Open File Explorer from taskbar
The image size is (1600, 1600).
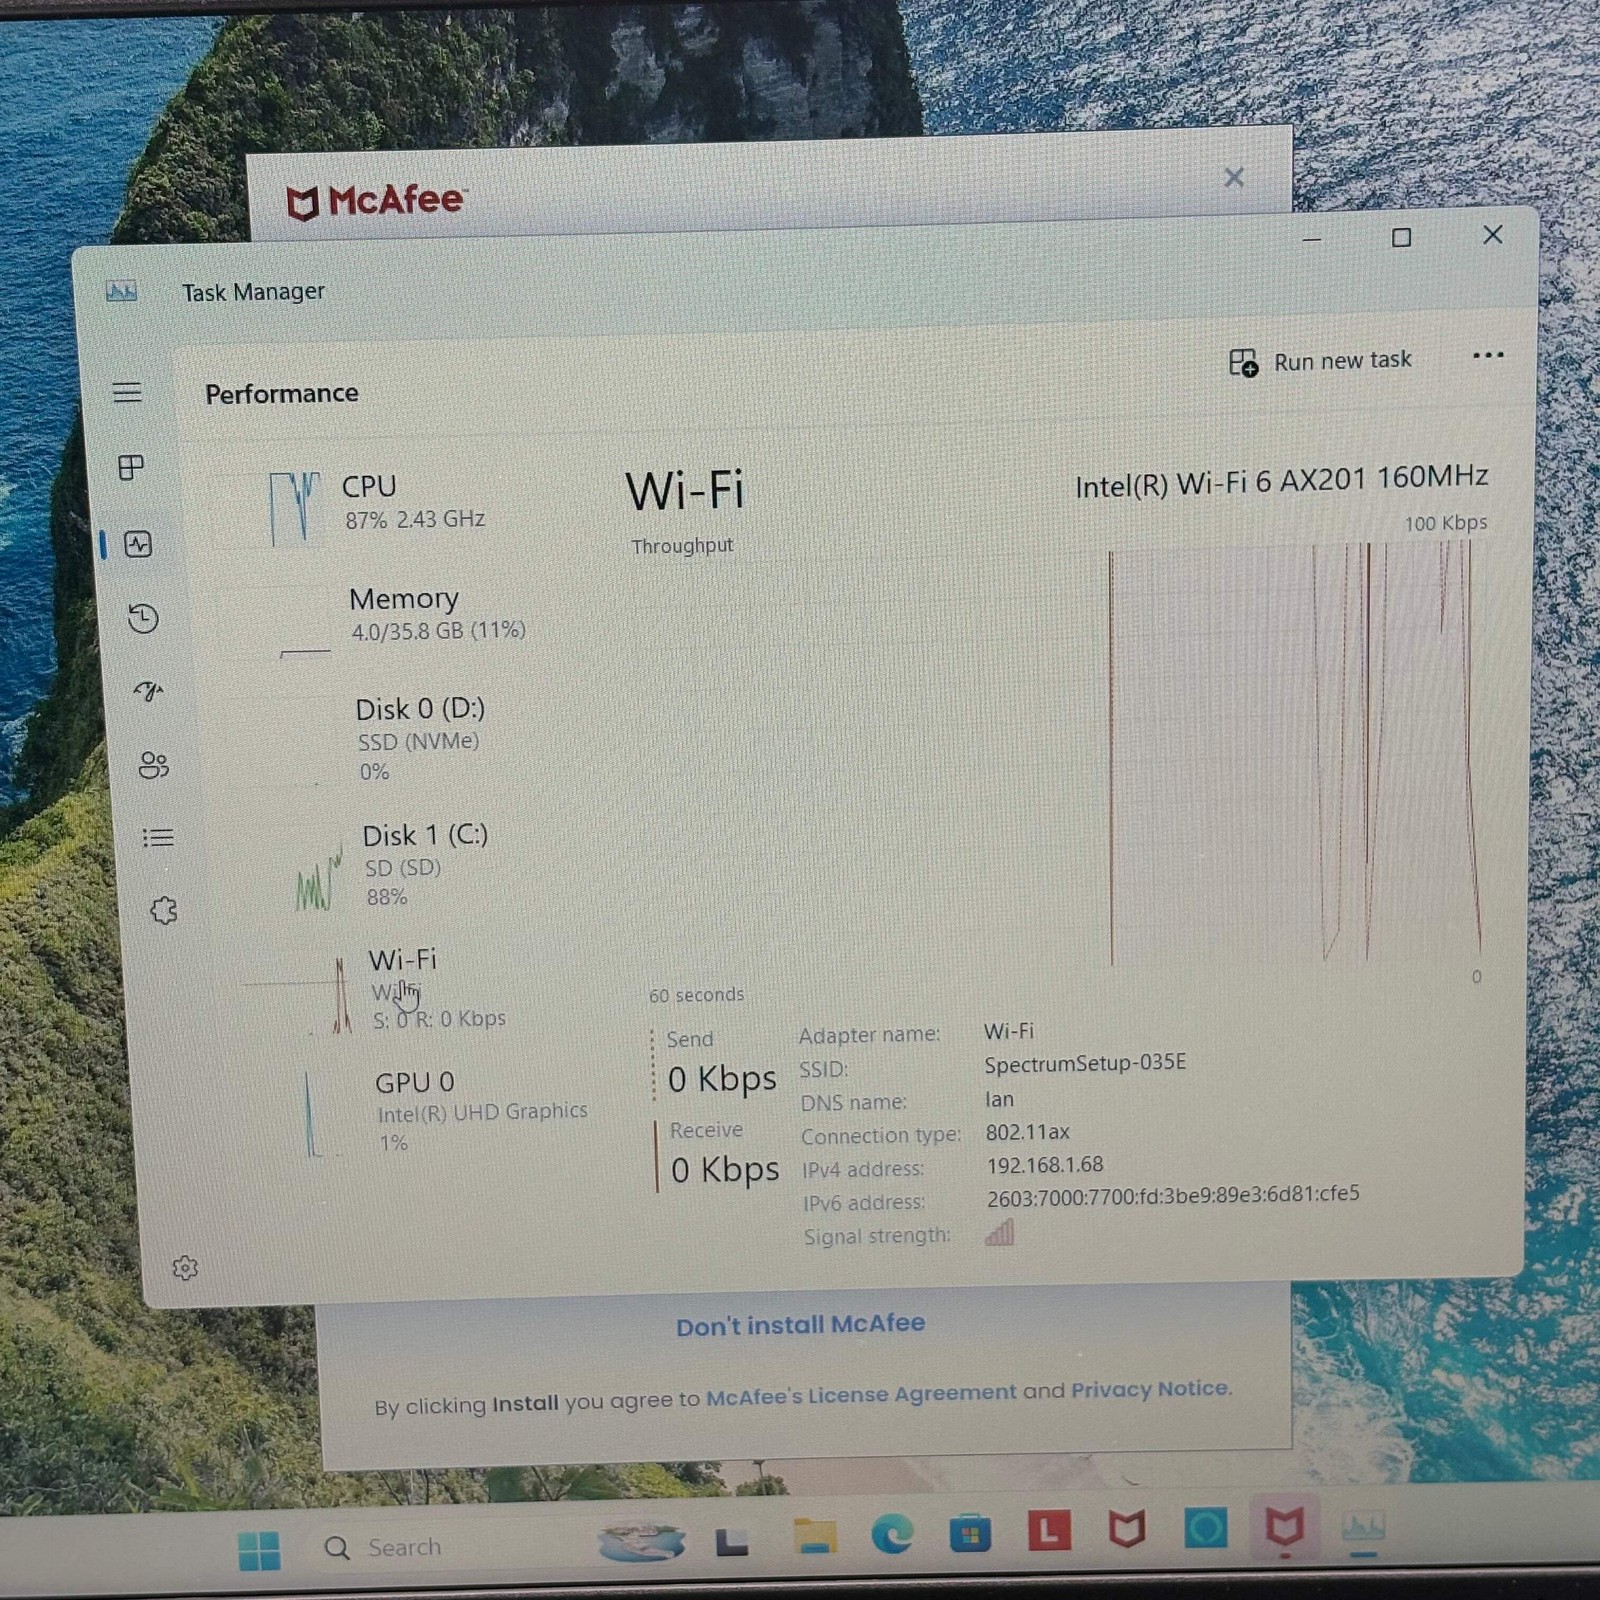815,1536
